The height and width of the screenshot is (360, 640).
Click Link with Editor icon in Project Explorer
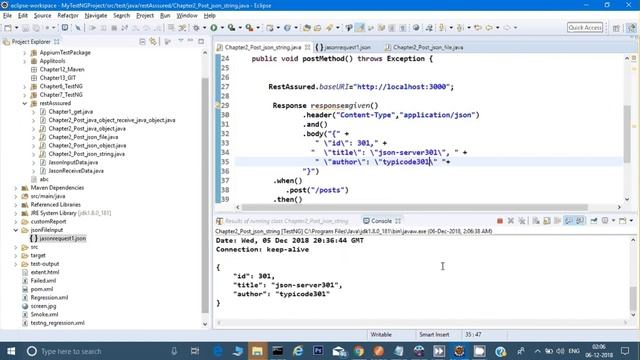click(x=153, y=42)
